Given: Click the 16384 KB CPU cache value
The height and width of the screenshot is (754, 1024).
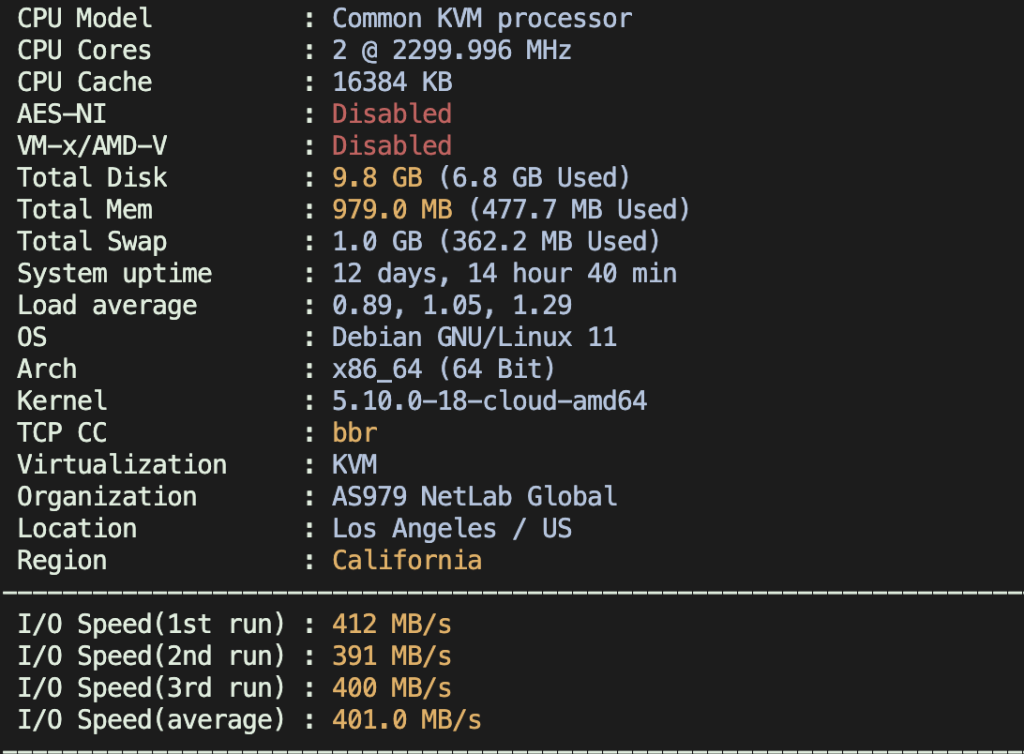Looking at the screenshot, I should coord(392,82).
